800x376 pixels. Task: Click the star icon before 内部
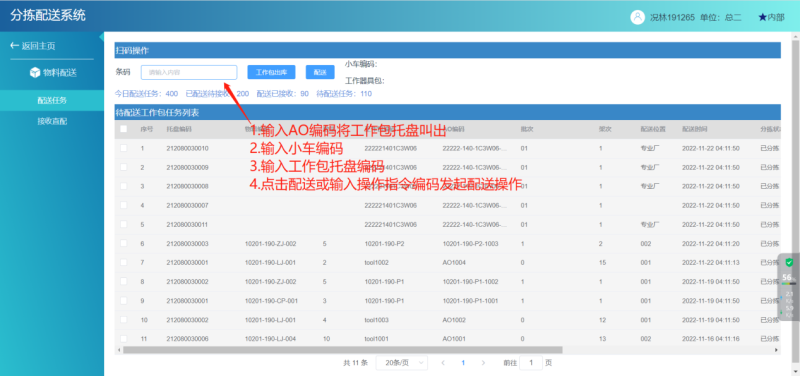click(x=762, y=17)
